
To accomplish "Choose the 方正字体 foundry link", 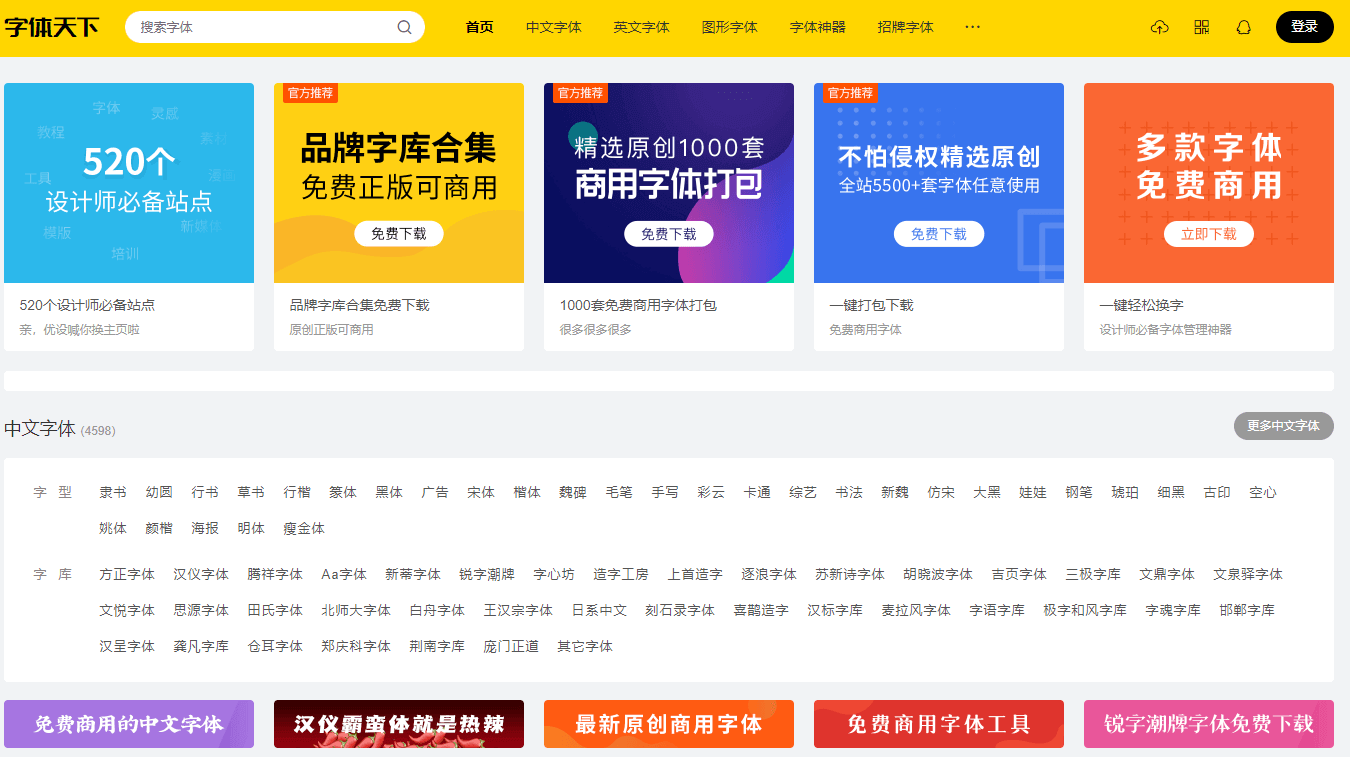I will click(x=127, y=574).
